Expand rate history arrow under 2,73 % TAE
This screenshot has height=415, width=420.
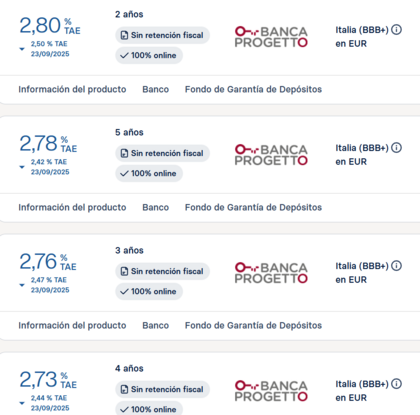[x=22, y=403]
